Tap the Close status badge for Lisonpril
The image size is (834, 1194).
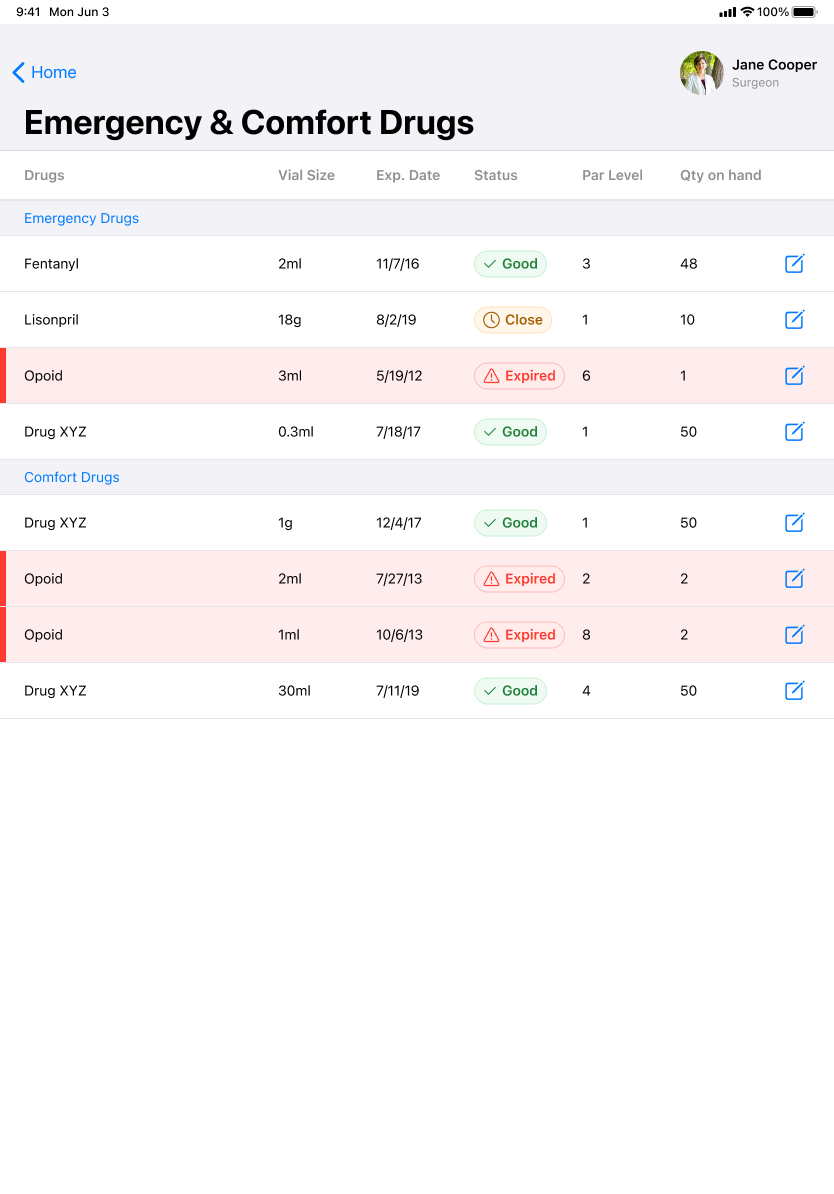click(512, 320)
